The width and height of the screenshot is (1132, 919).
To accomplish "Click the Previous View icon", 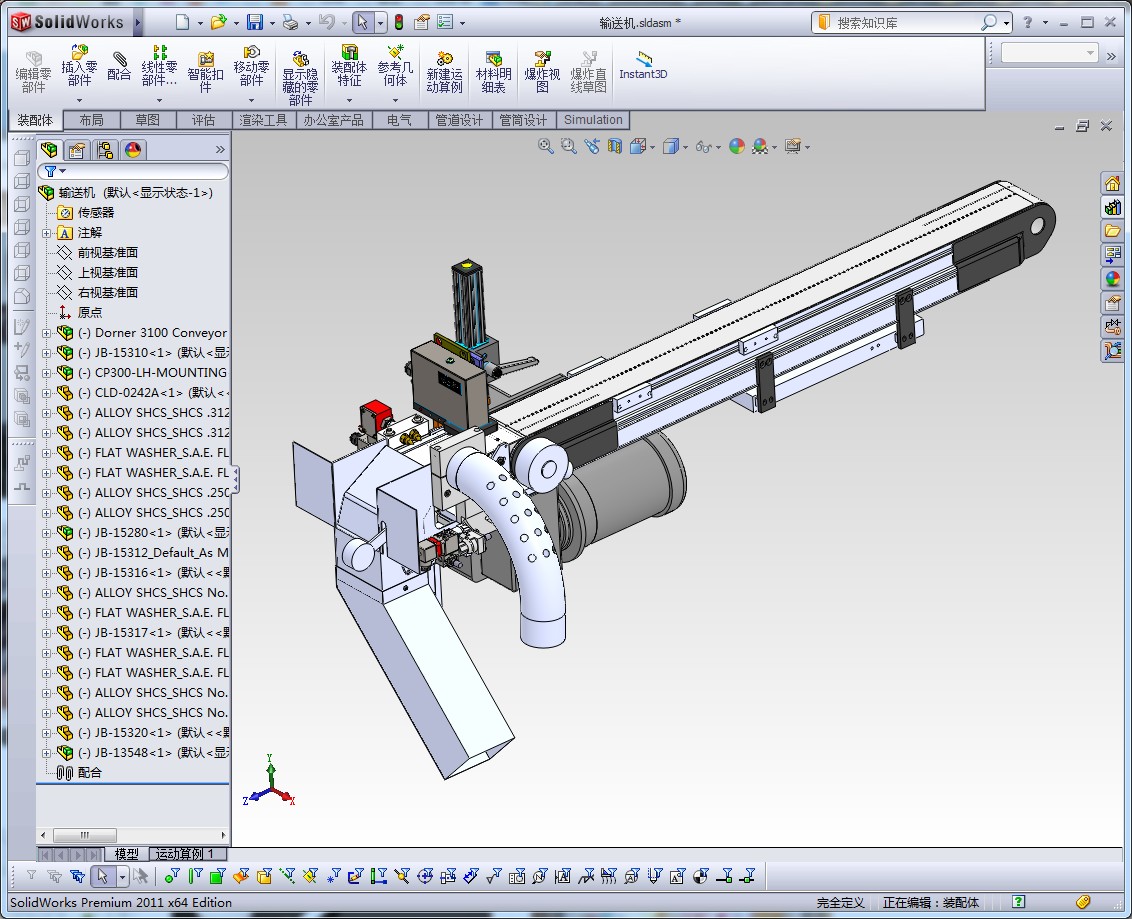I will coord(592,147).
